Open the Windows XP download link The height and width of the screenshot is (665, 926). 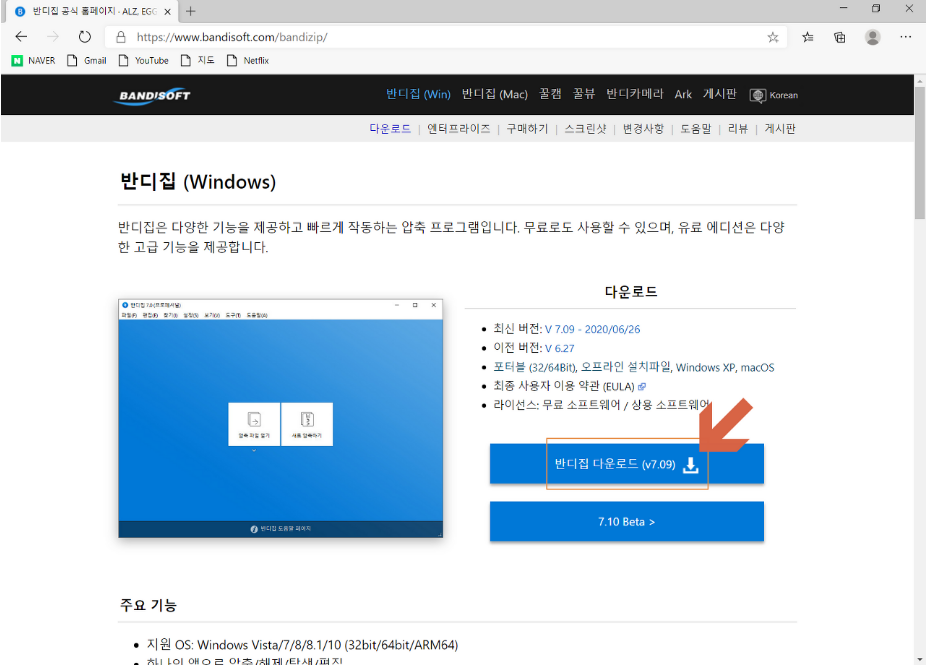coord(706,367)
